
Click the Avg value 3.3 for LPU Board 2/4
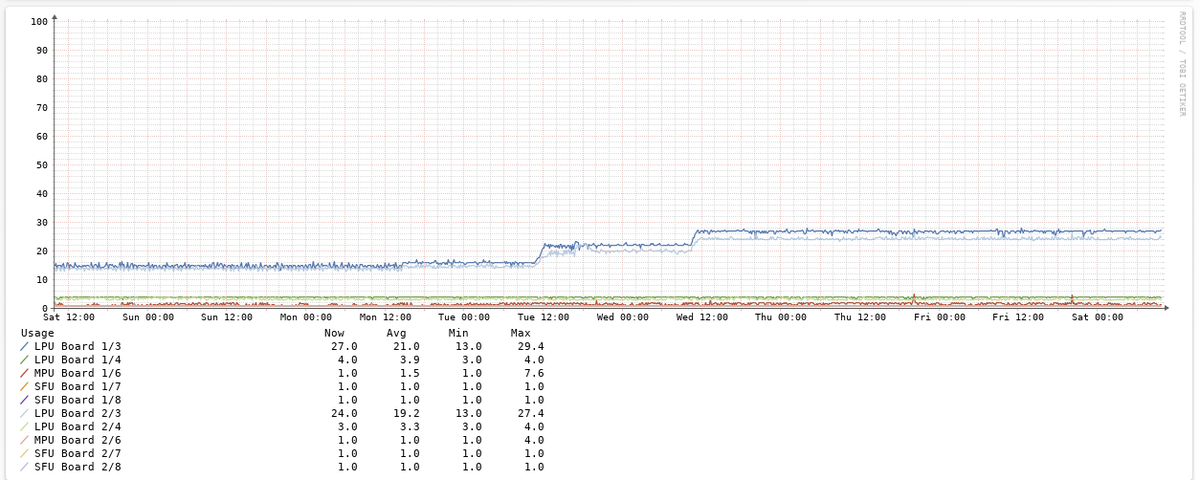(411, 427)
